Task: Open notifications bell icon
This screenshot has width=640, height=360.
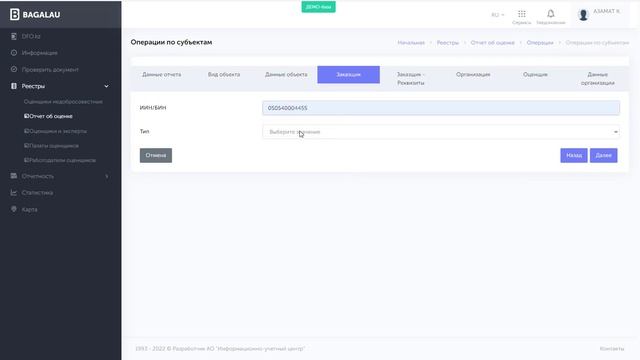Action: pos(551,14)
